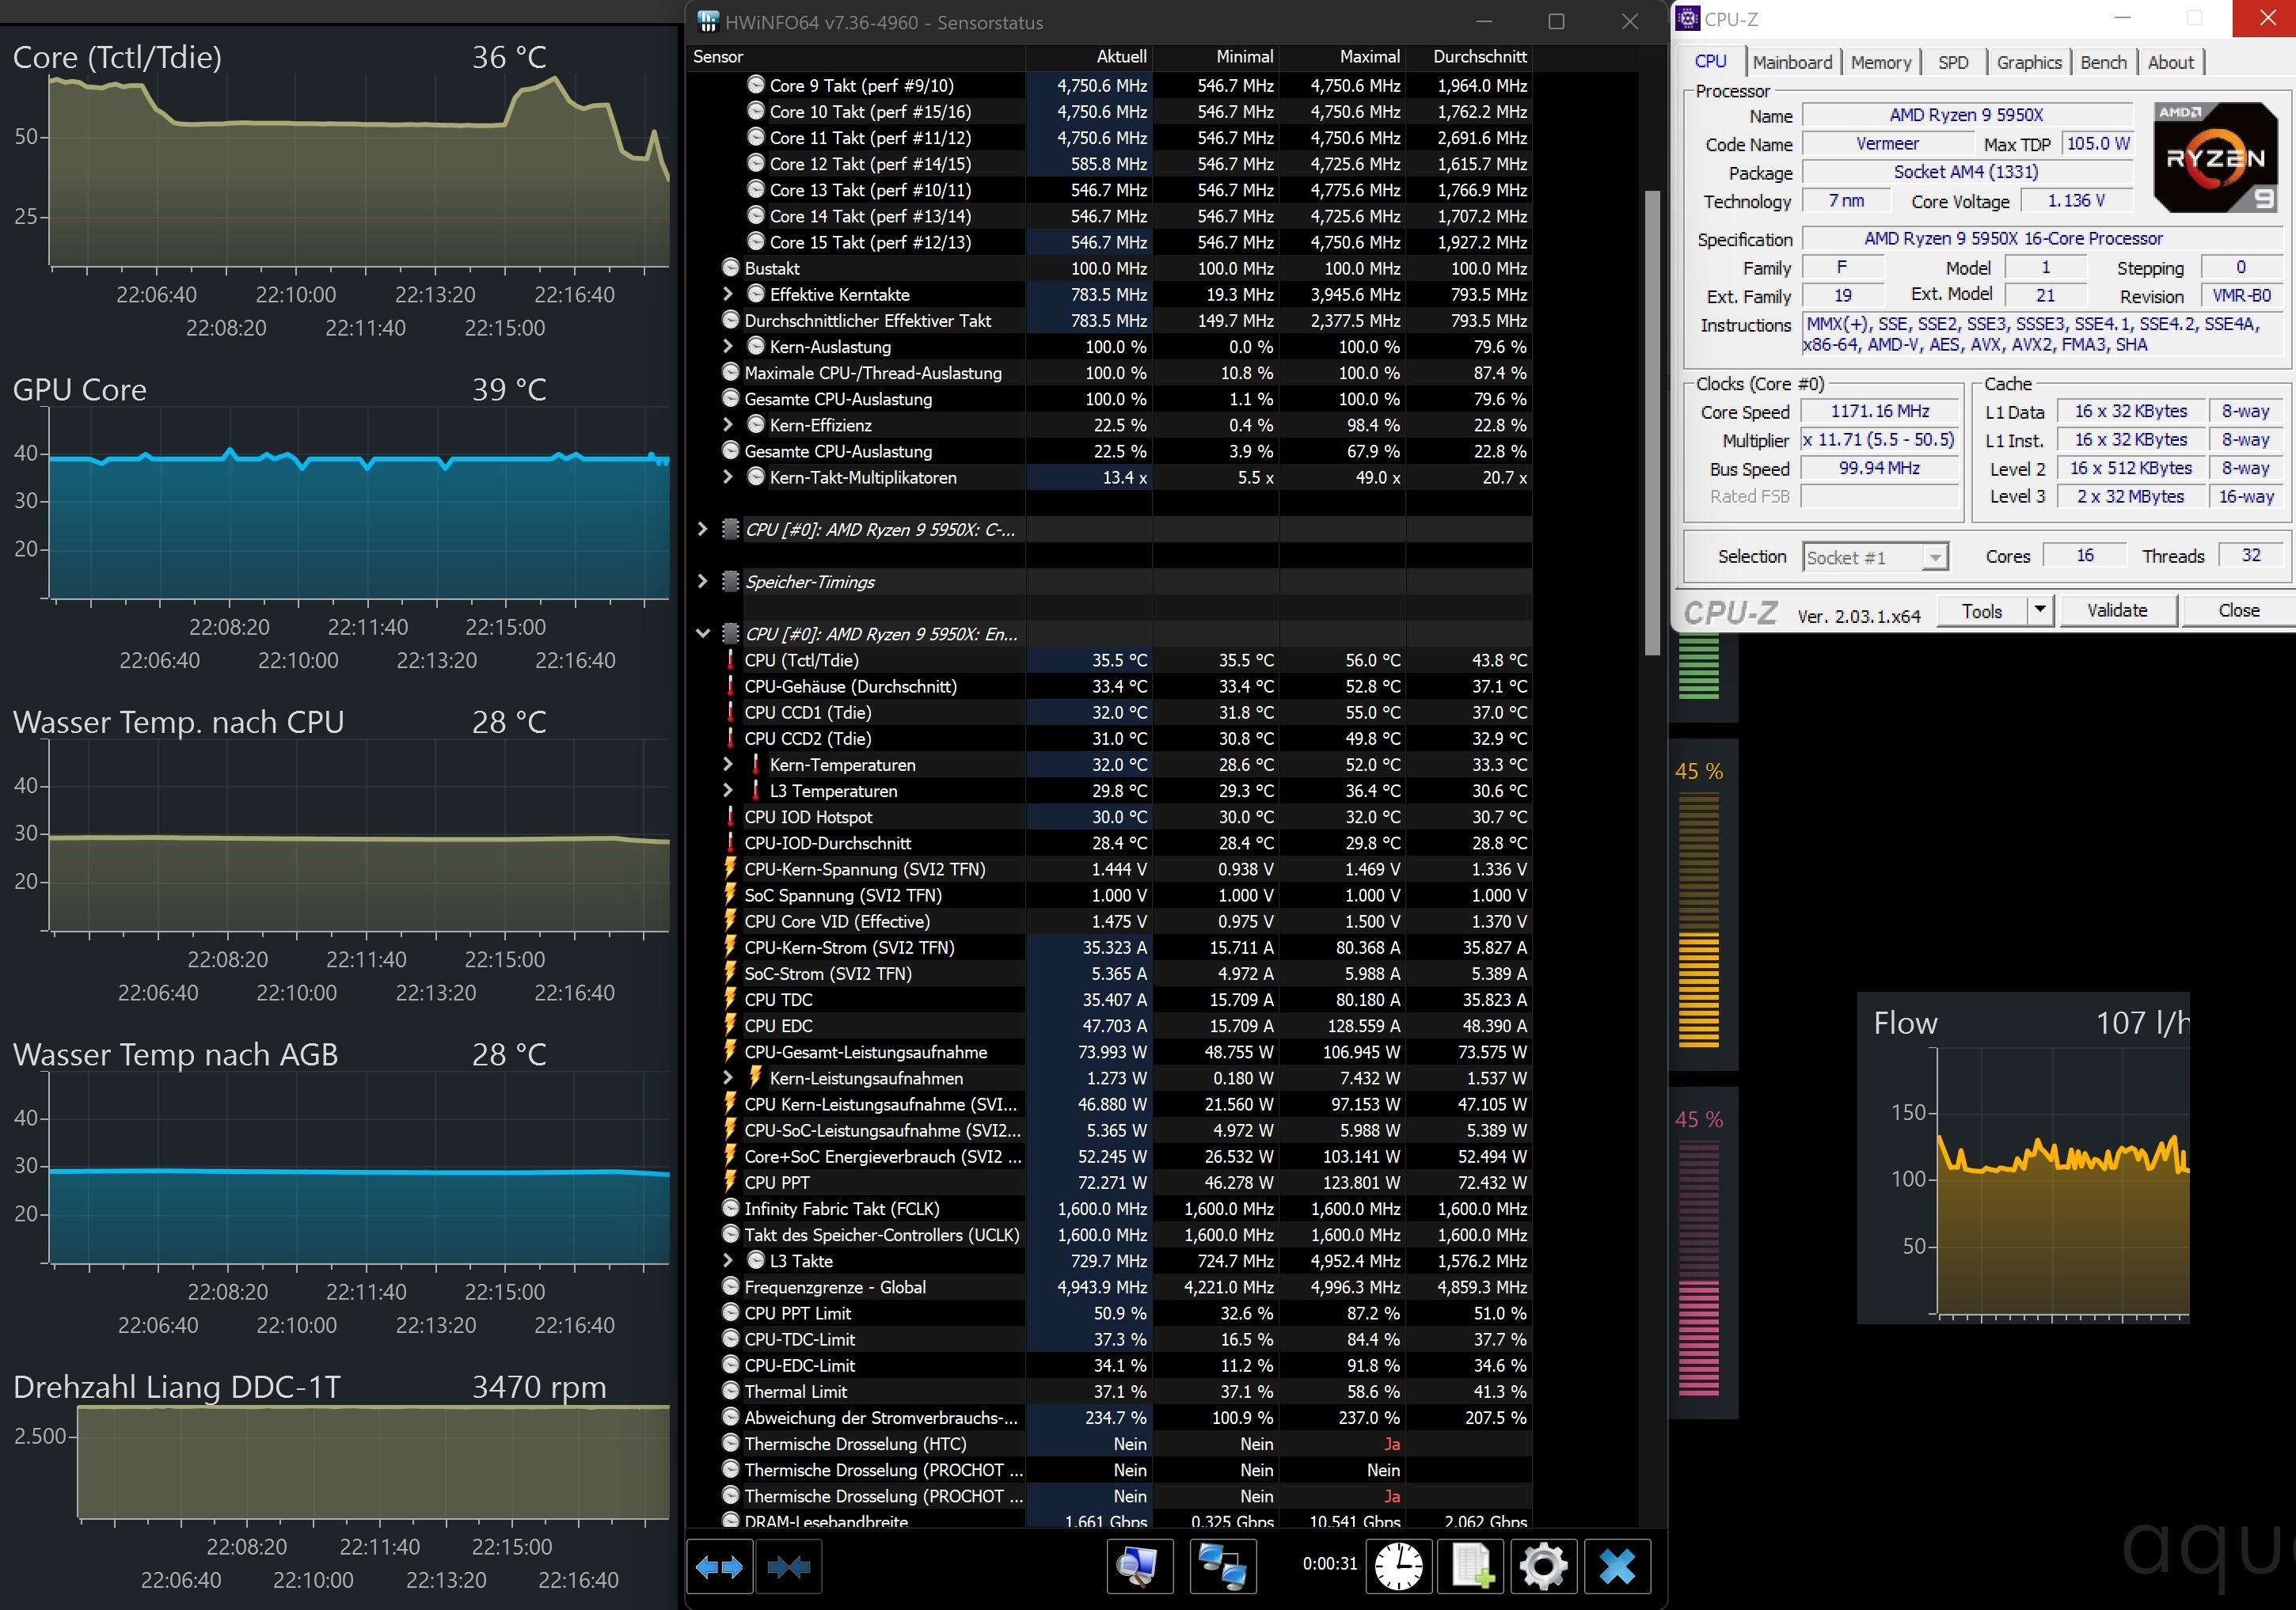Image resolution: width=2296 pixels, height=1610 pixels.
Task: Switch to the CPU-Z Graphics tab
Action: pyautogui.click(x=2028, y=62)
